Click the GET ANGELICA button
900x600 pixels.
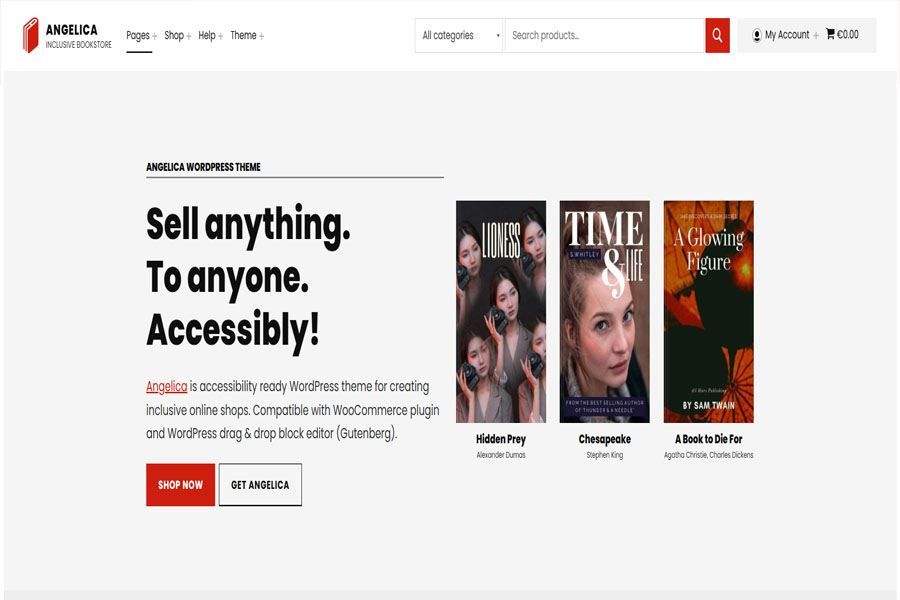(260, 484)
